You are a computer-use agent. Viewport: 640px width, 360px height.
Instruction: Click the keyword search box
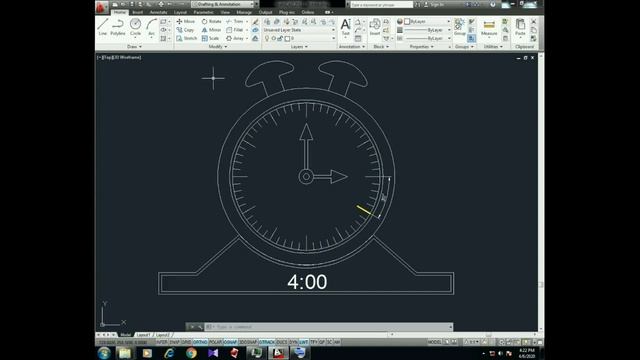381,4
